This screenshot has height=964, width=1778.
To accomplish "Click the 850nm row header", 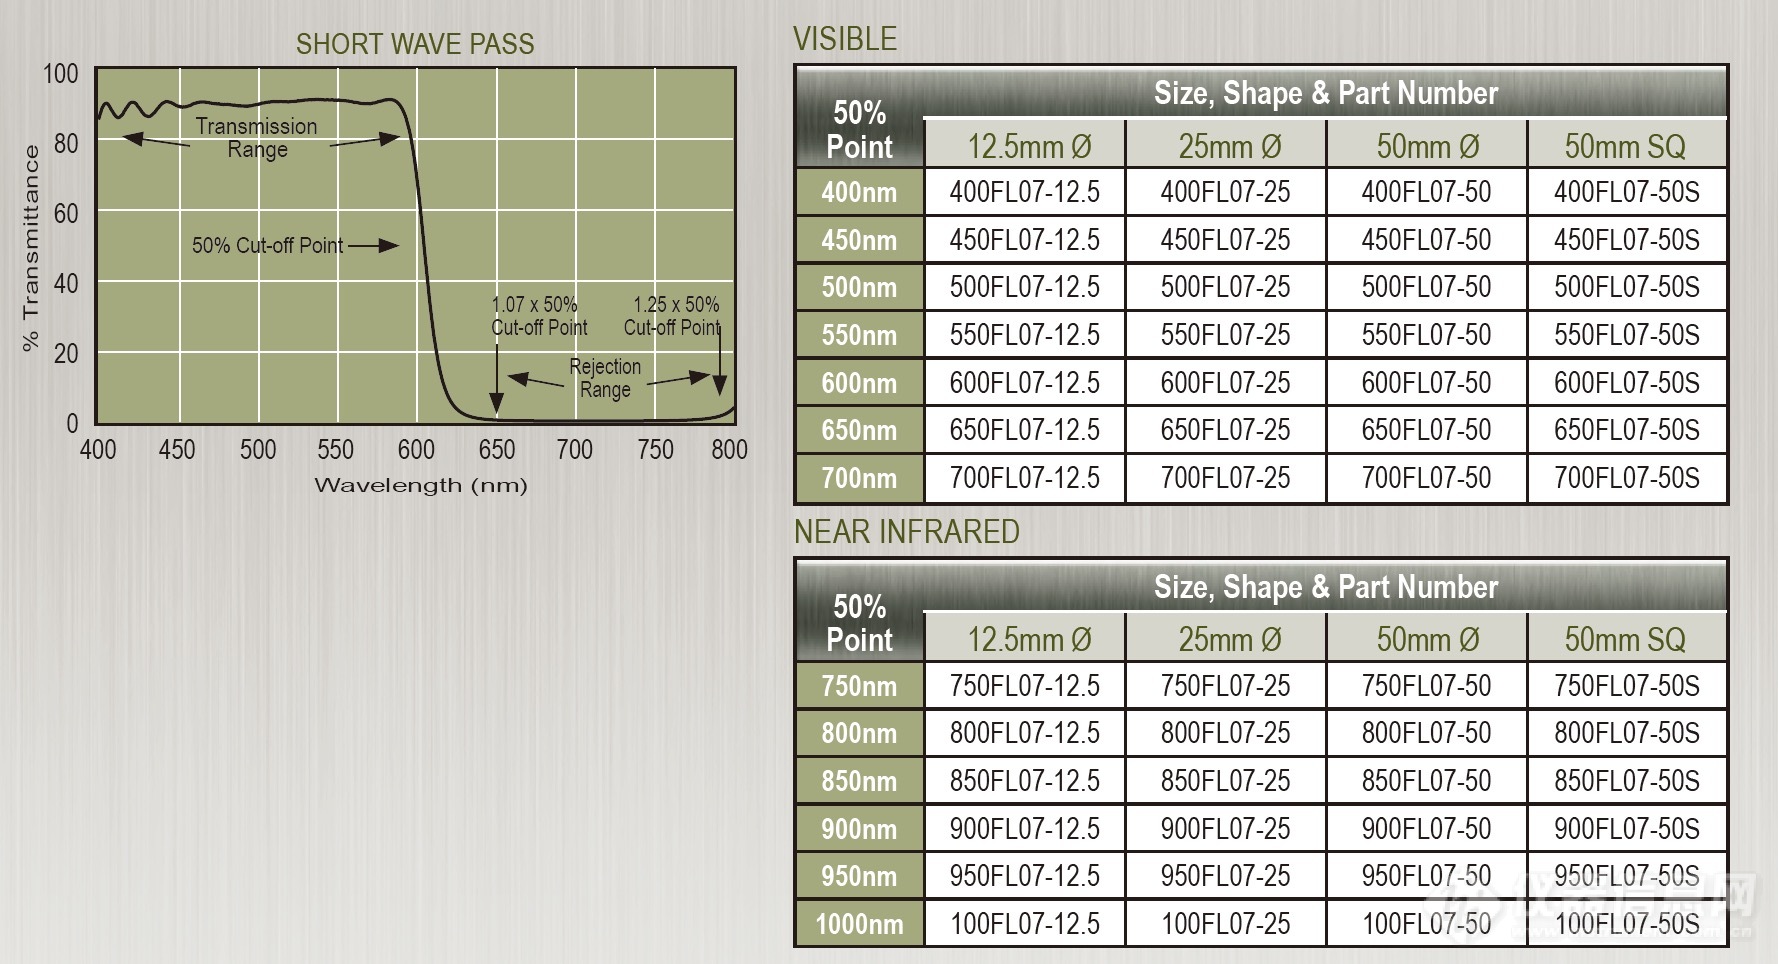I will tap(859, 781).
